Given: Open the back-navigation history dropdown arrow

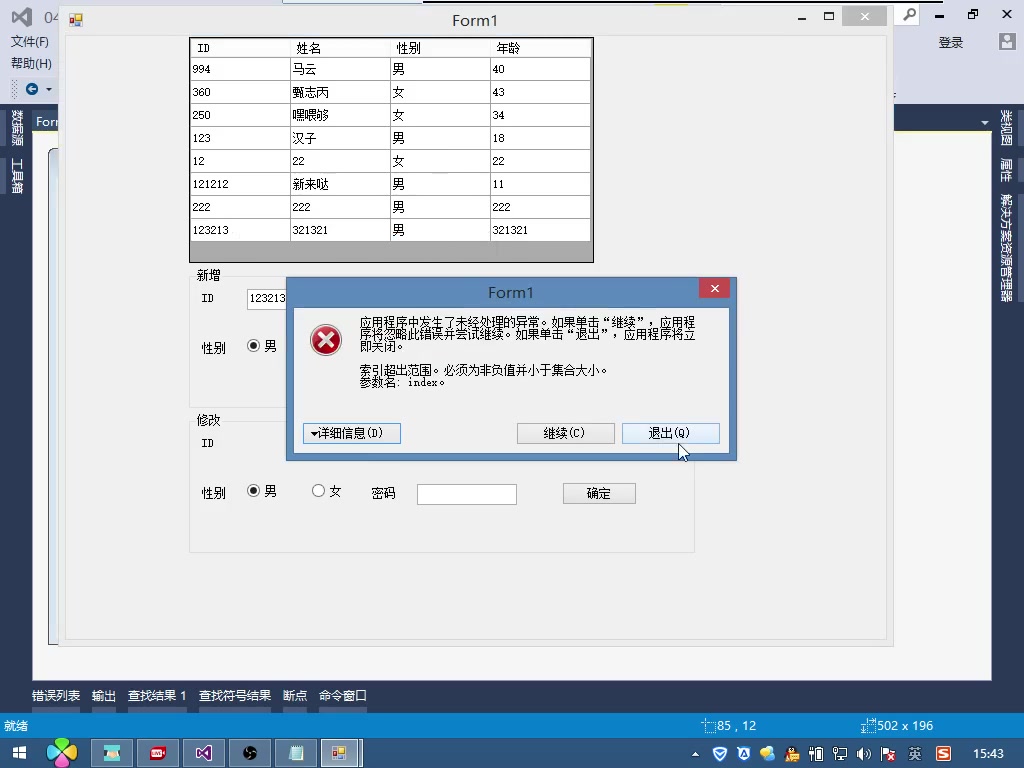Looking at the screenshot, I should click(x=47, y=89).
